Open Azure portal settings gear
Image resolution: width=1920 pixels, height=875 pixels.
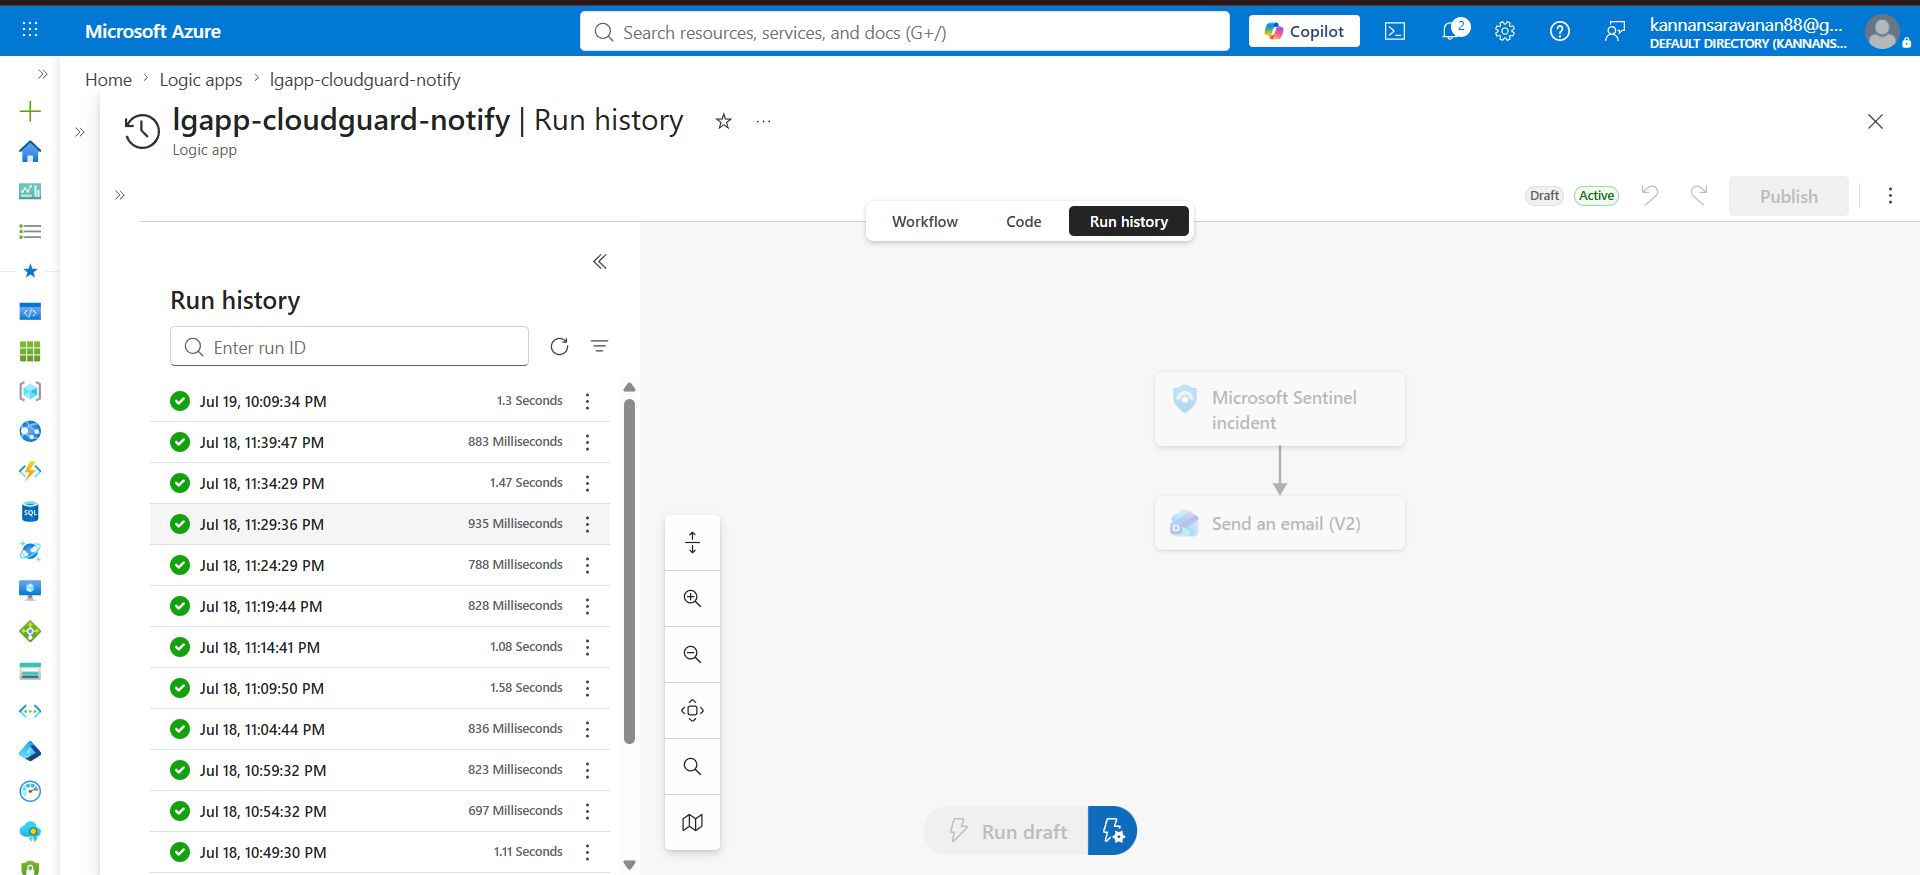[x=1504, y=31]
